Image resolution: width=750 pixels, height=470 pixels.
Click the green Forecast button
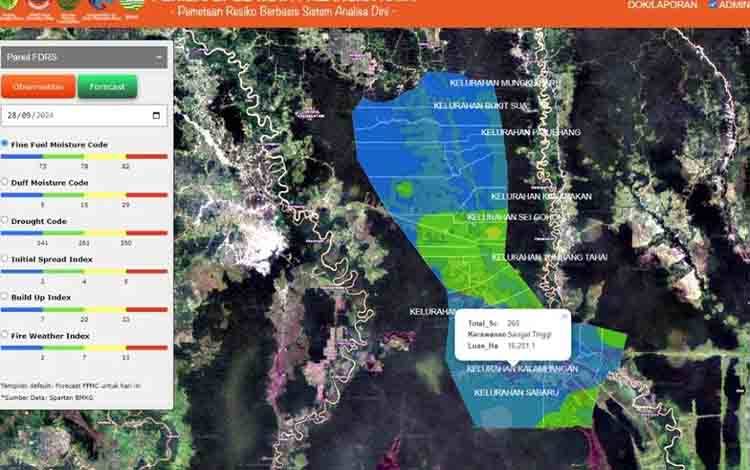tap(107, 87)
